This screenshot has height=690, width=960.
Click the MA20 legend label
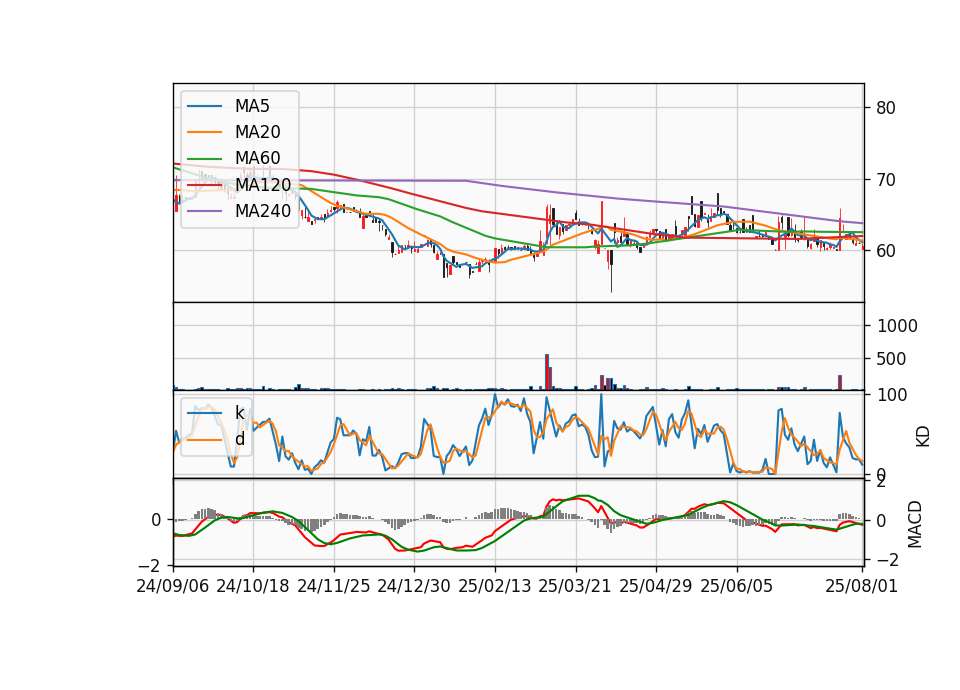tap(258, 132)
